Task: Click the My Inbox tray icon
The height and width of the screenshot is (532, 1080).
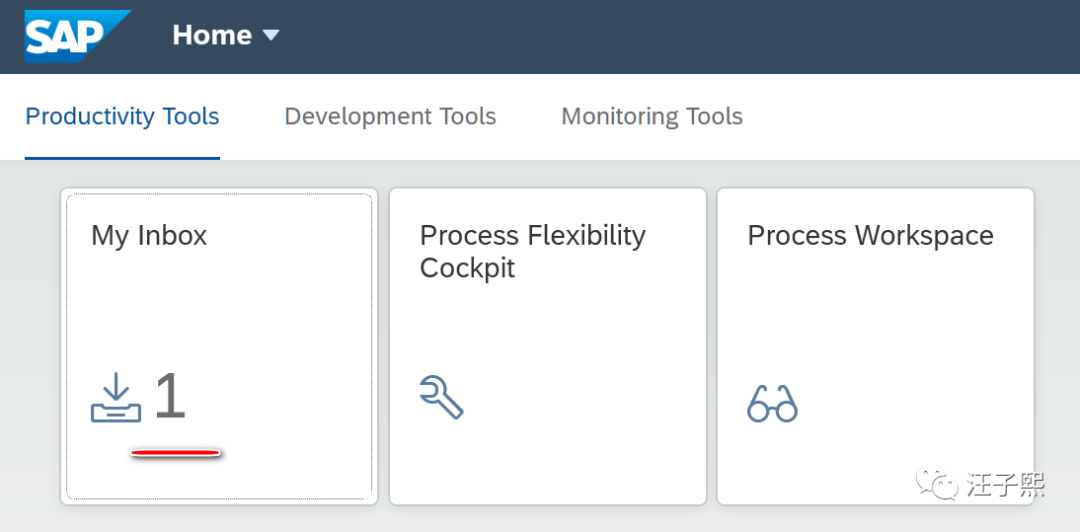Action: pos(116,398)
